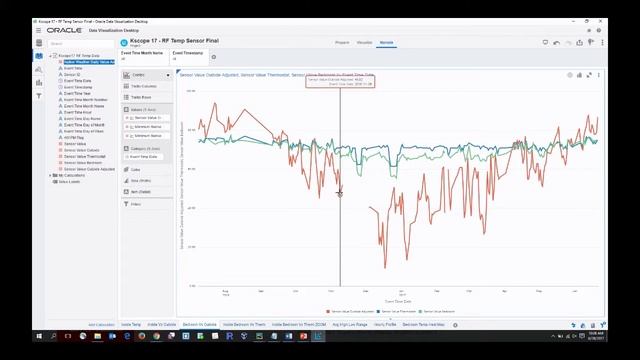Click the Share export icon
Image resolution: width=640 pixels, height=360 pixels.
pyautogui.click(x=579, y=42)
